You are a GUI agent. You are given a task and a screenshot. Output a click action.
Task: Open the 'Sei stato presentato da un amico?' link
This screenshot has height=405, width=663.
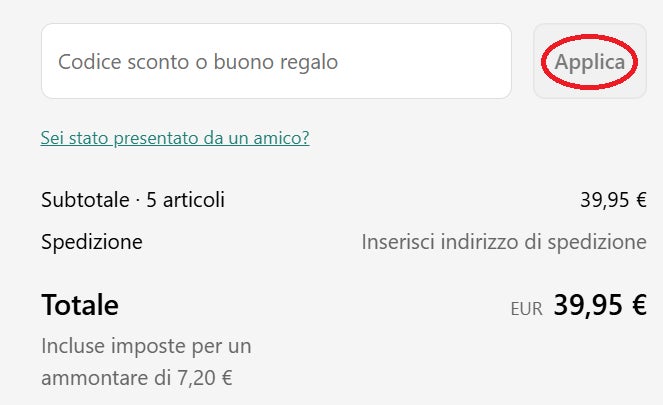coord(175,138)
